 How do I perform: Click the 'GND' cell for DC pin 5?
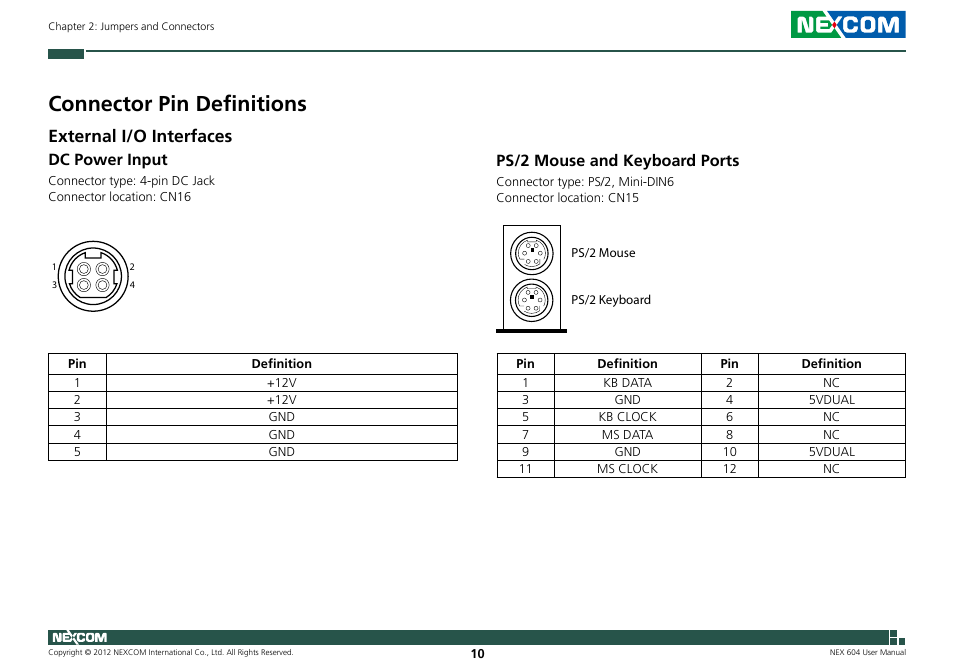(282, 452)
